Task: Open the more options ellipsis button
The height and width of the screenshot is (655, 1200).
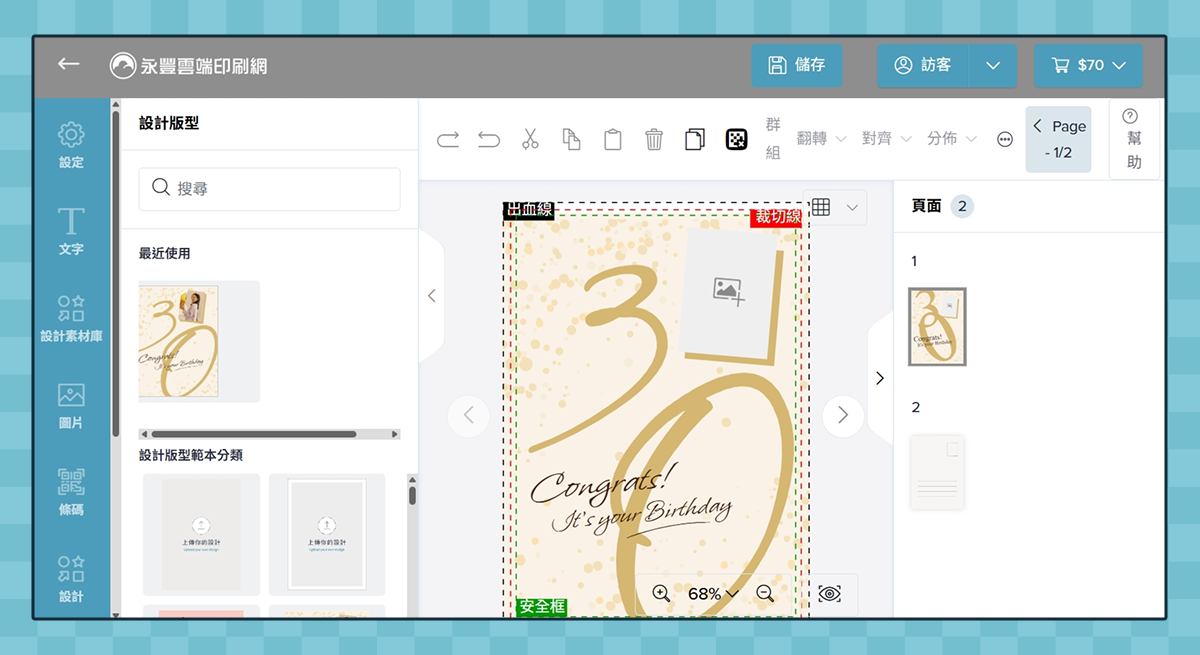Action: pos(1005,140)
